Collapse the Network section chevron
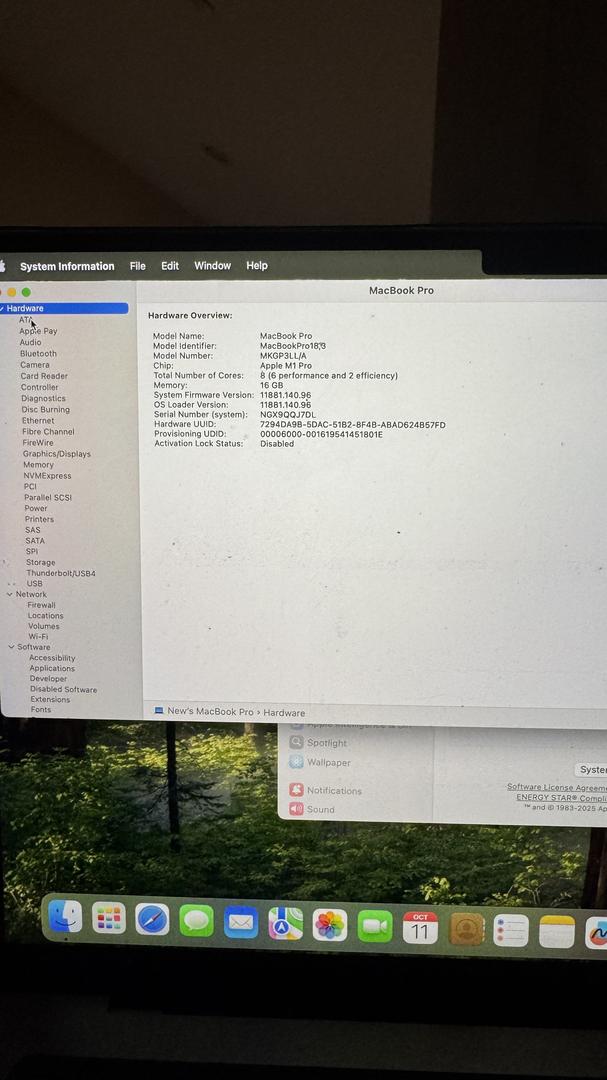This screenshot has width=607, height=1080. tap(10, 594)
